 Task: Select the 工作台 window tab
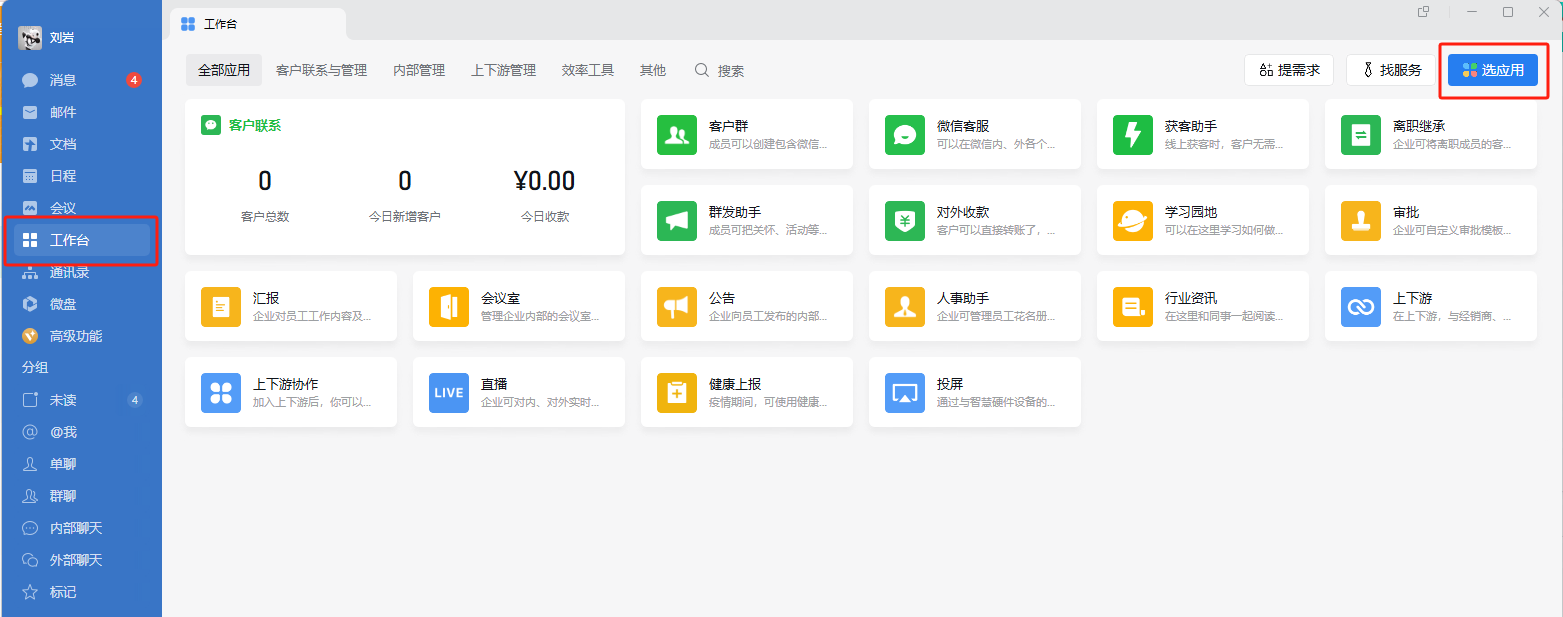[258, 24]
